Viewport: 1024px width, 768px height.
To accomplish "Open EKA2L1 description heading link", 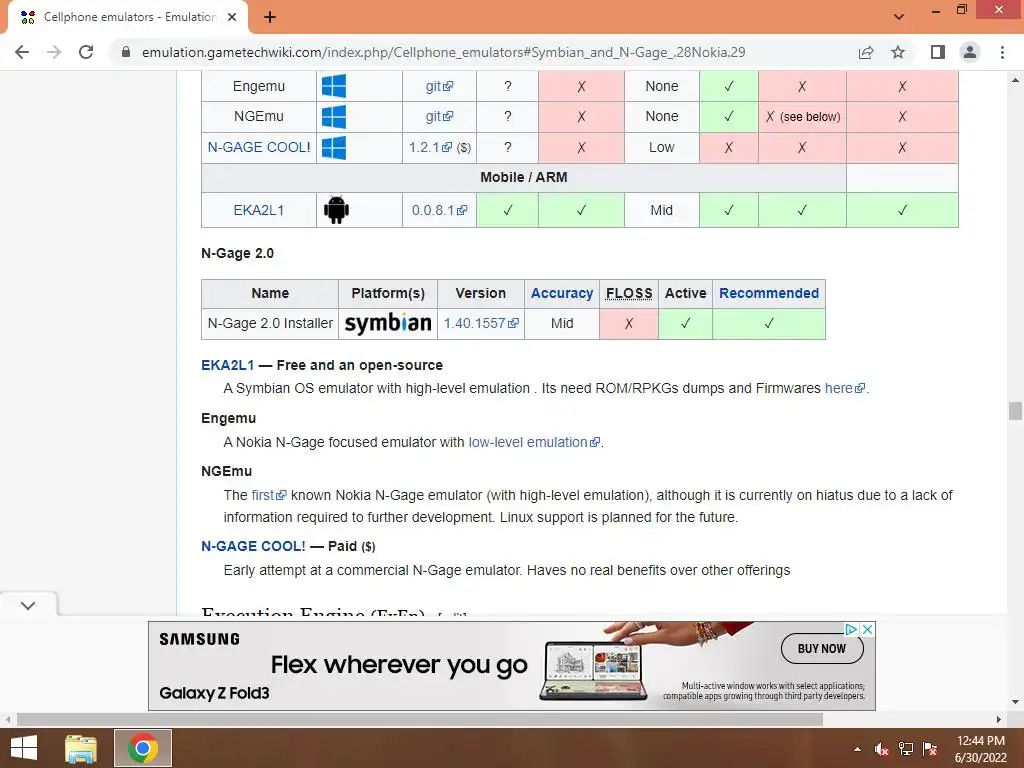I will click(x=227, y=365).
